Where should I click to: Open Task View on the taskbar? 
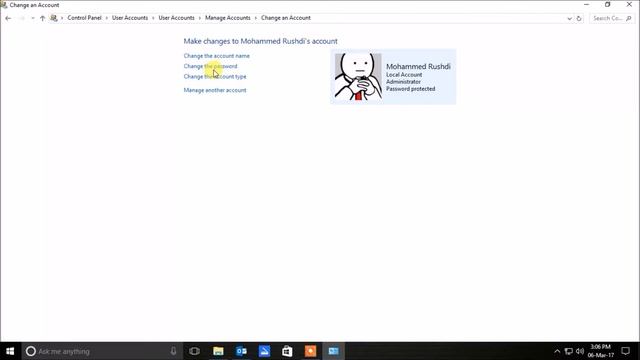tap(194, 351)
